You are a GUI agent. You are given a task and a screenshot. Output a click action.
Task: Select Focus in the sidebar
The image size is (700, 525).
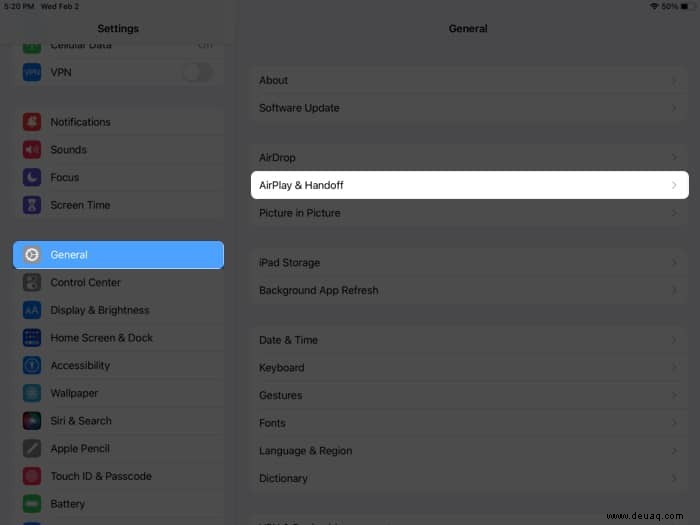pos(118,177)
